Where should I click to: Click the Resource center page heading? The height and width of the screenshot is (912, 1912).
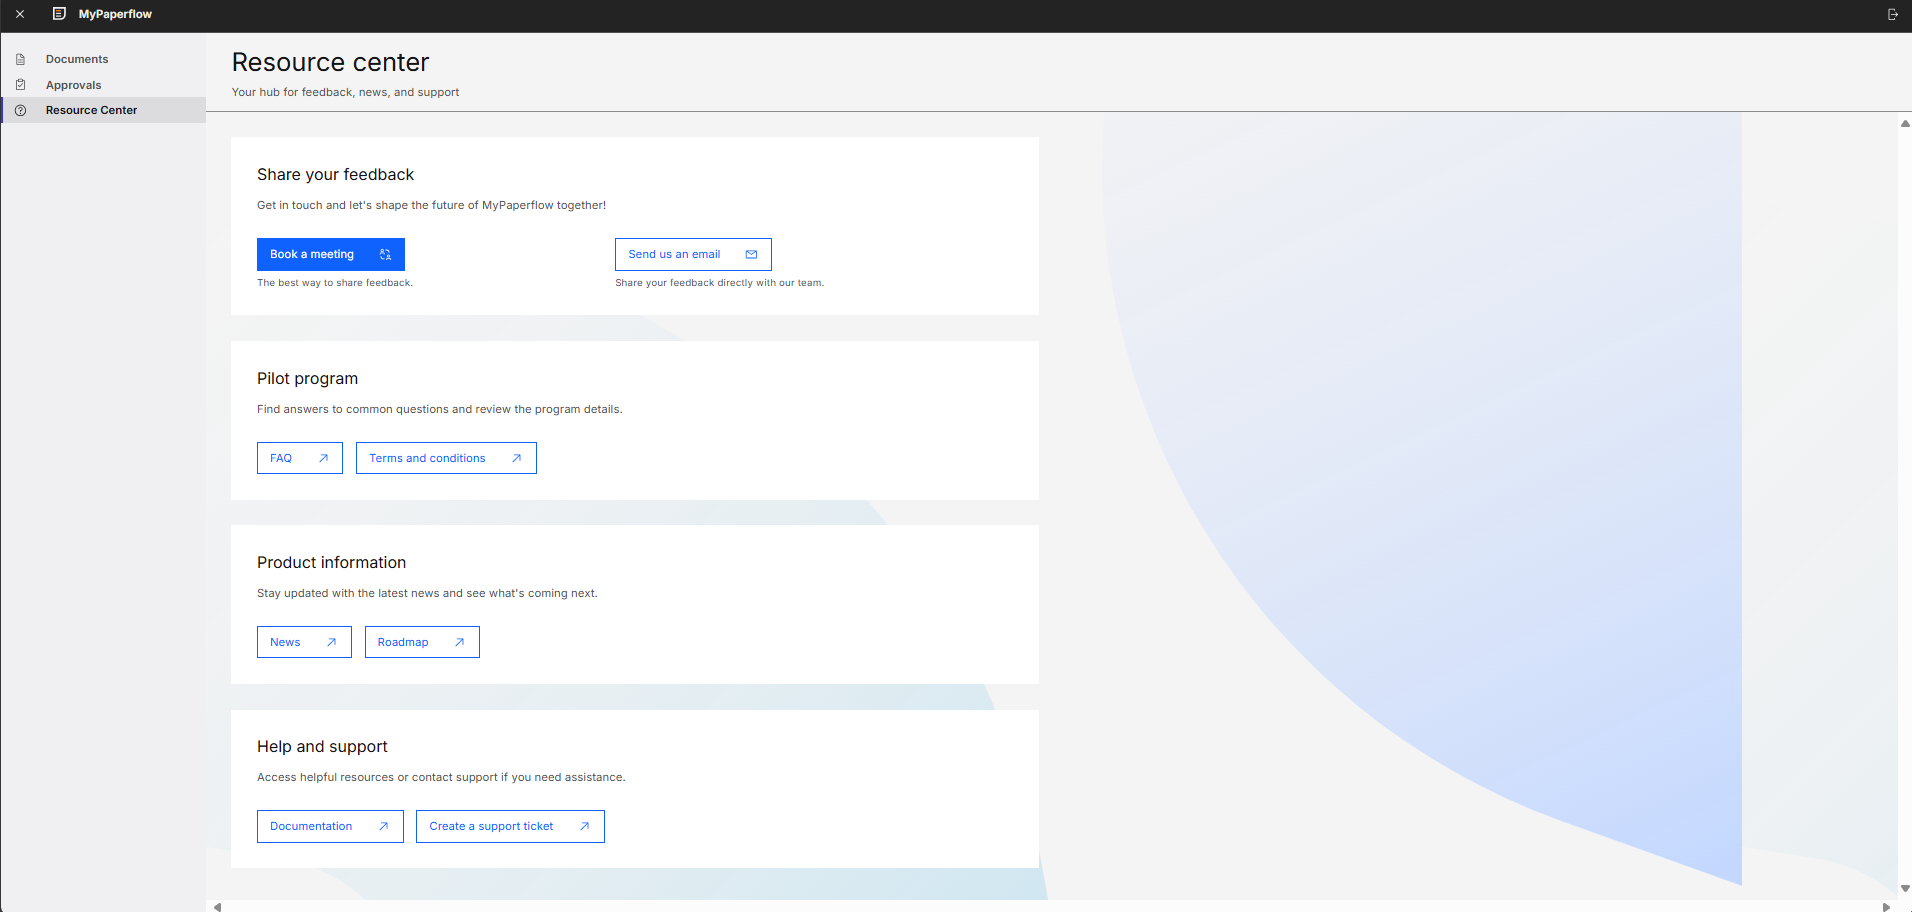[330, 62]
